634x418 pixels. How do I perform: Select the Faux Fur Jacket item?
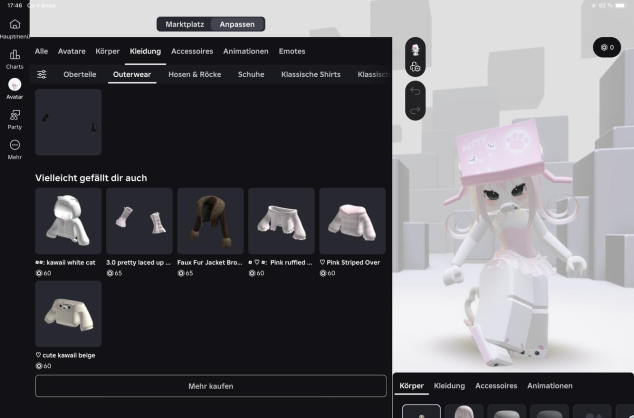[210, 221]
